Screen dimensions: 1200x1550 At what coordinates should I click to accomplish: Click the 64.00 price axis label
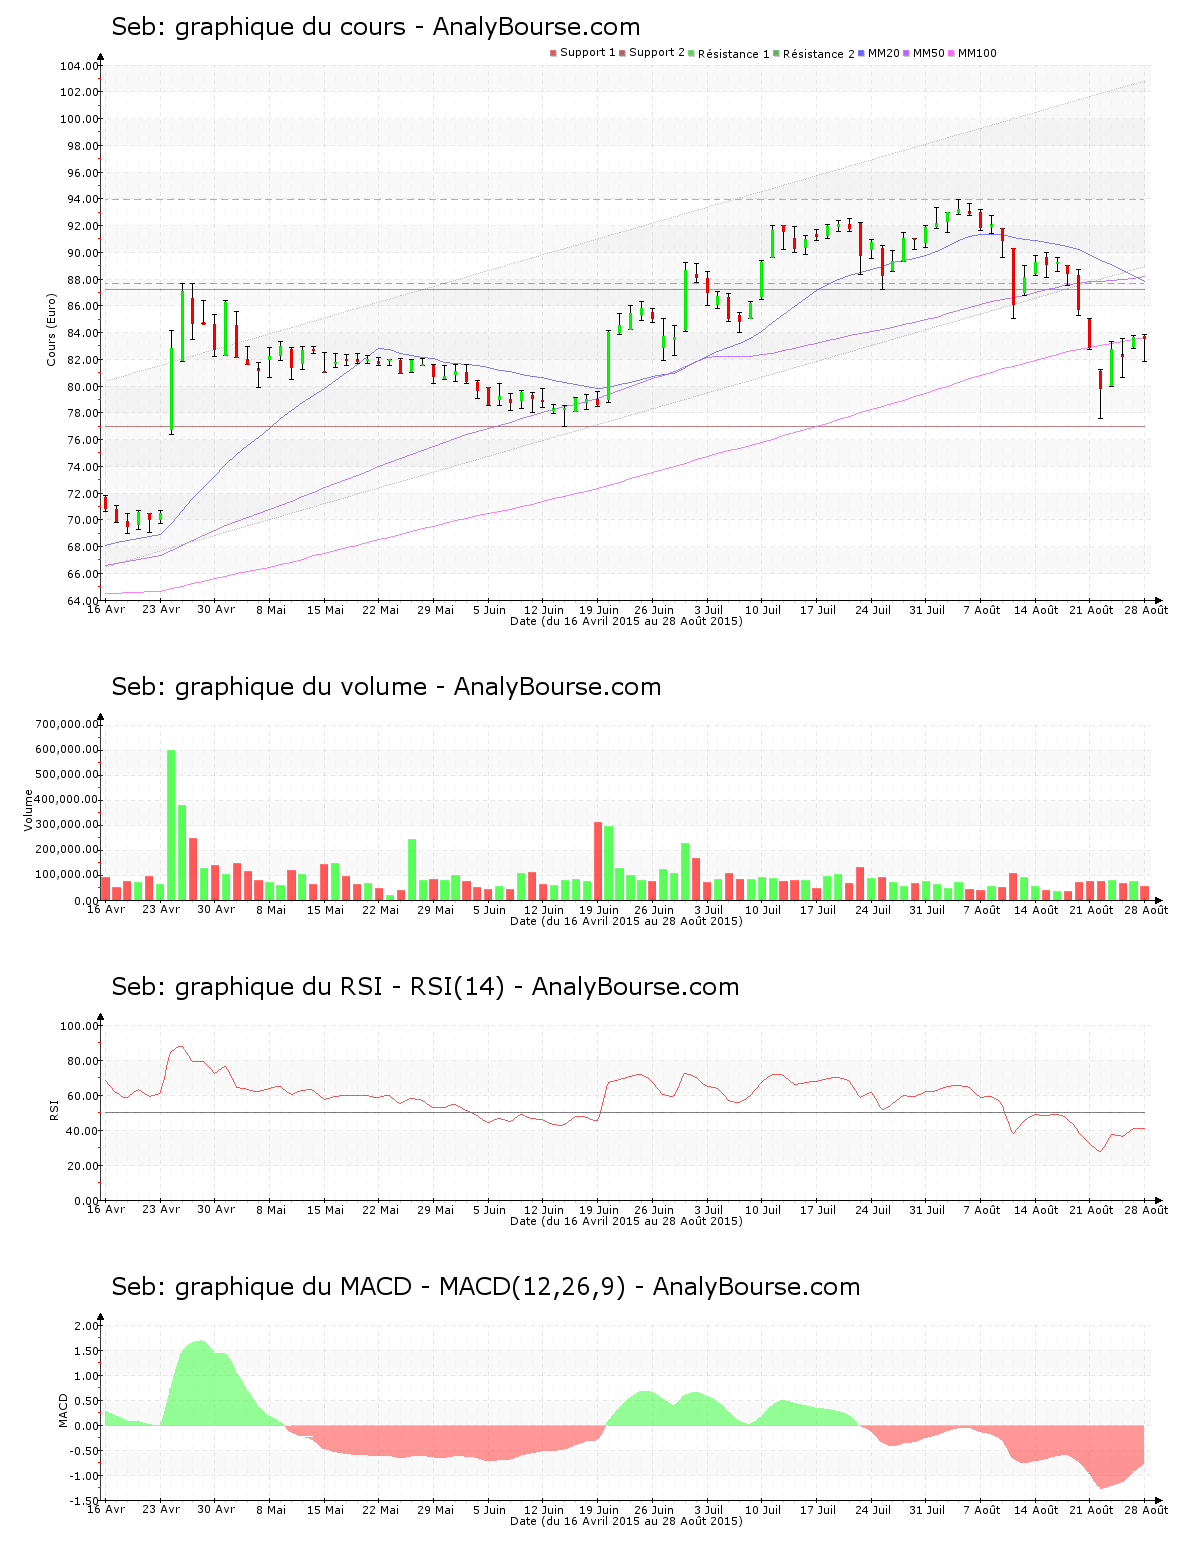point(83,601)
